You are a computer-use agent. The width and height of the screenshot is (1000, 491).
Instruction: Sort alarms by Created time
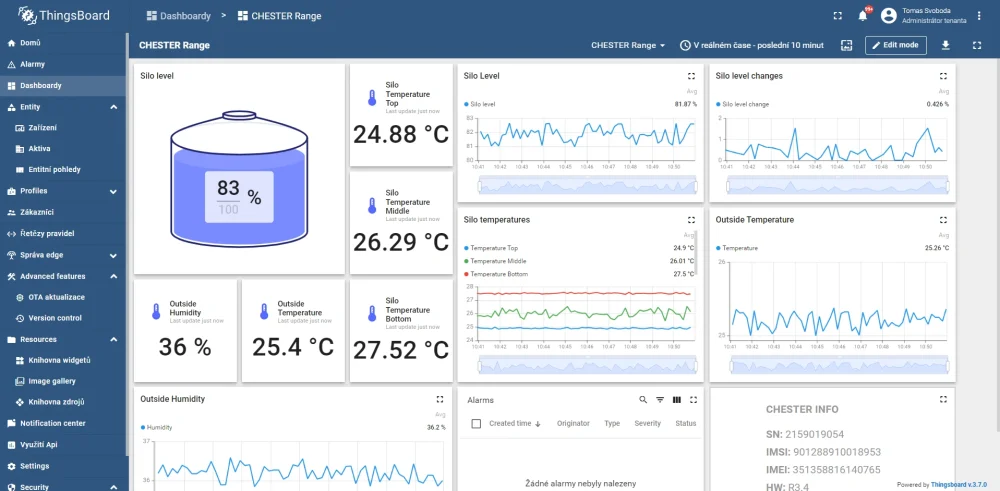(515, 423)
